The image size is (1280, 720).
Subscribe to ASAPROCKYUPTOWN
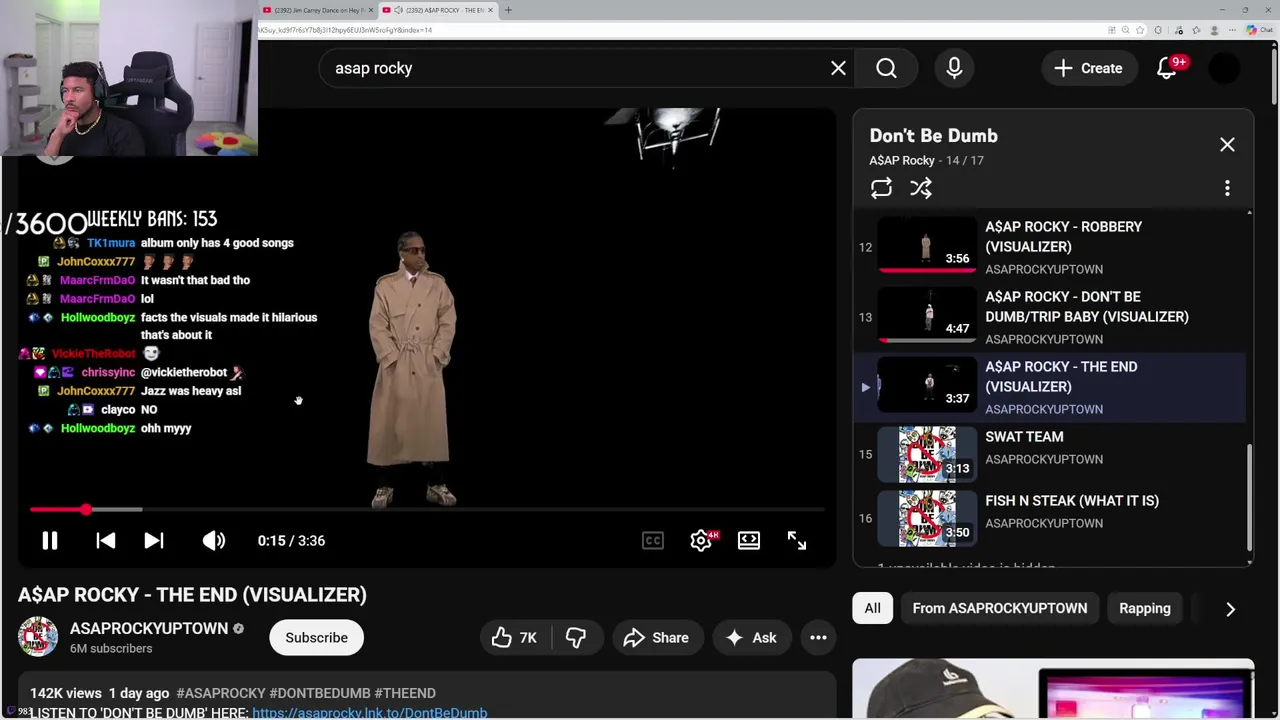(x=316, y=638)
